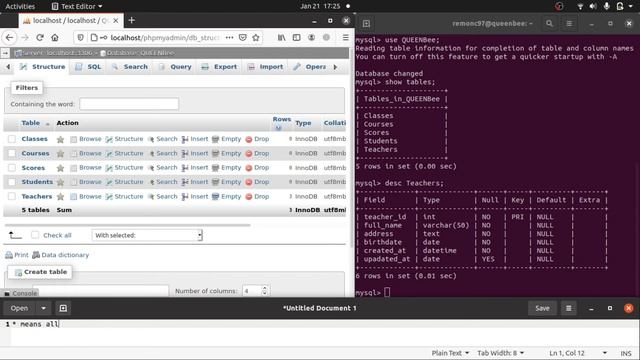Favorite the Teachers table star
The width and height of the screenshot is (640, 360).
[60, 197]
